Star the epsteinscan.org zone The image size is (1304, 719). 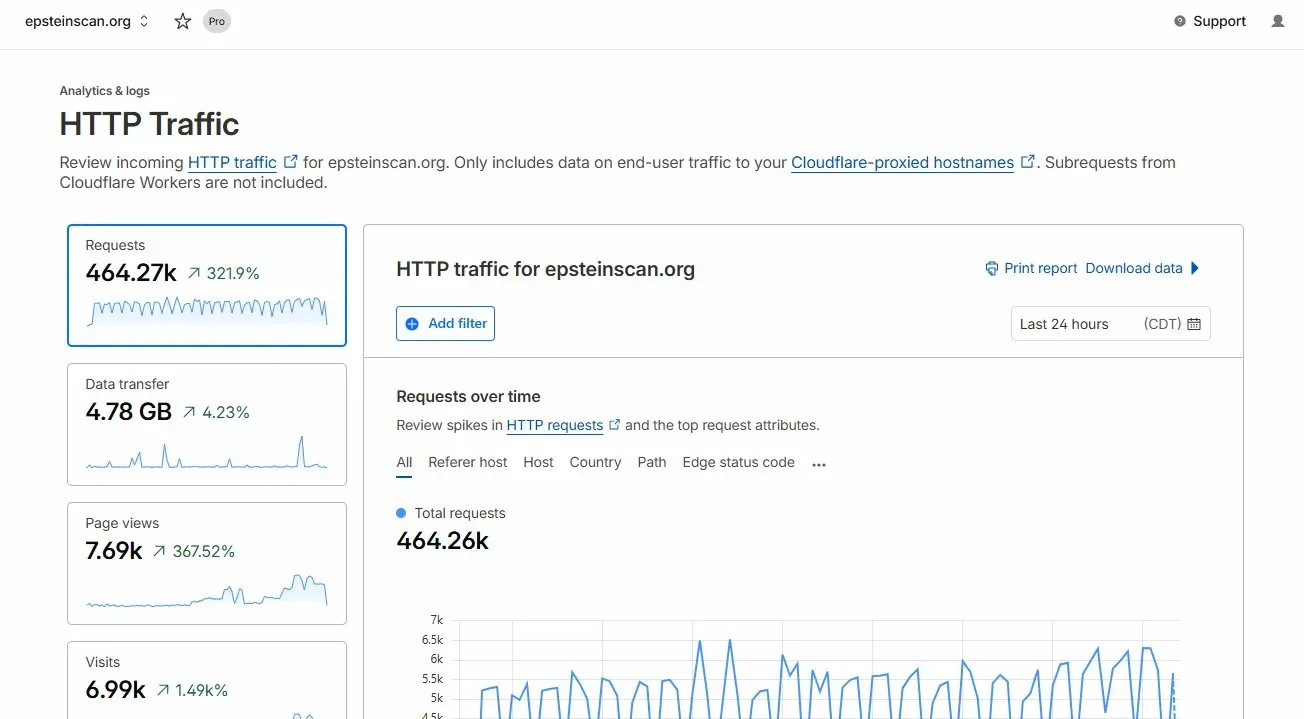(183, 21)
